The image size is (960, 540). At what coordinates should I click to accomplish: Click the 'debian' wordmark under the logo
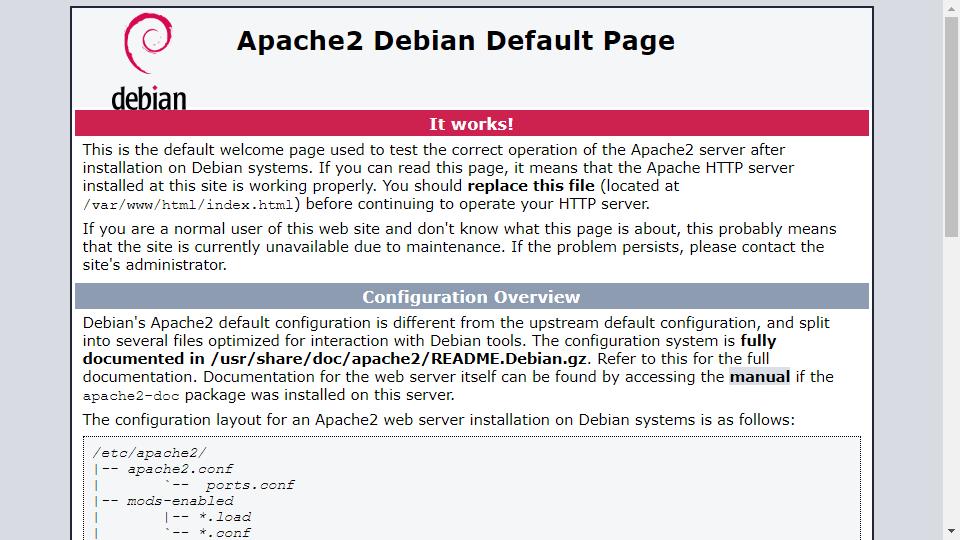pos(149,99)
